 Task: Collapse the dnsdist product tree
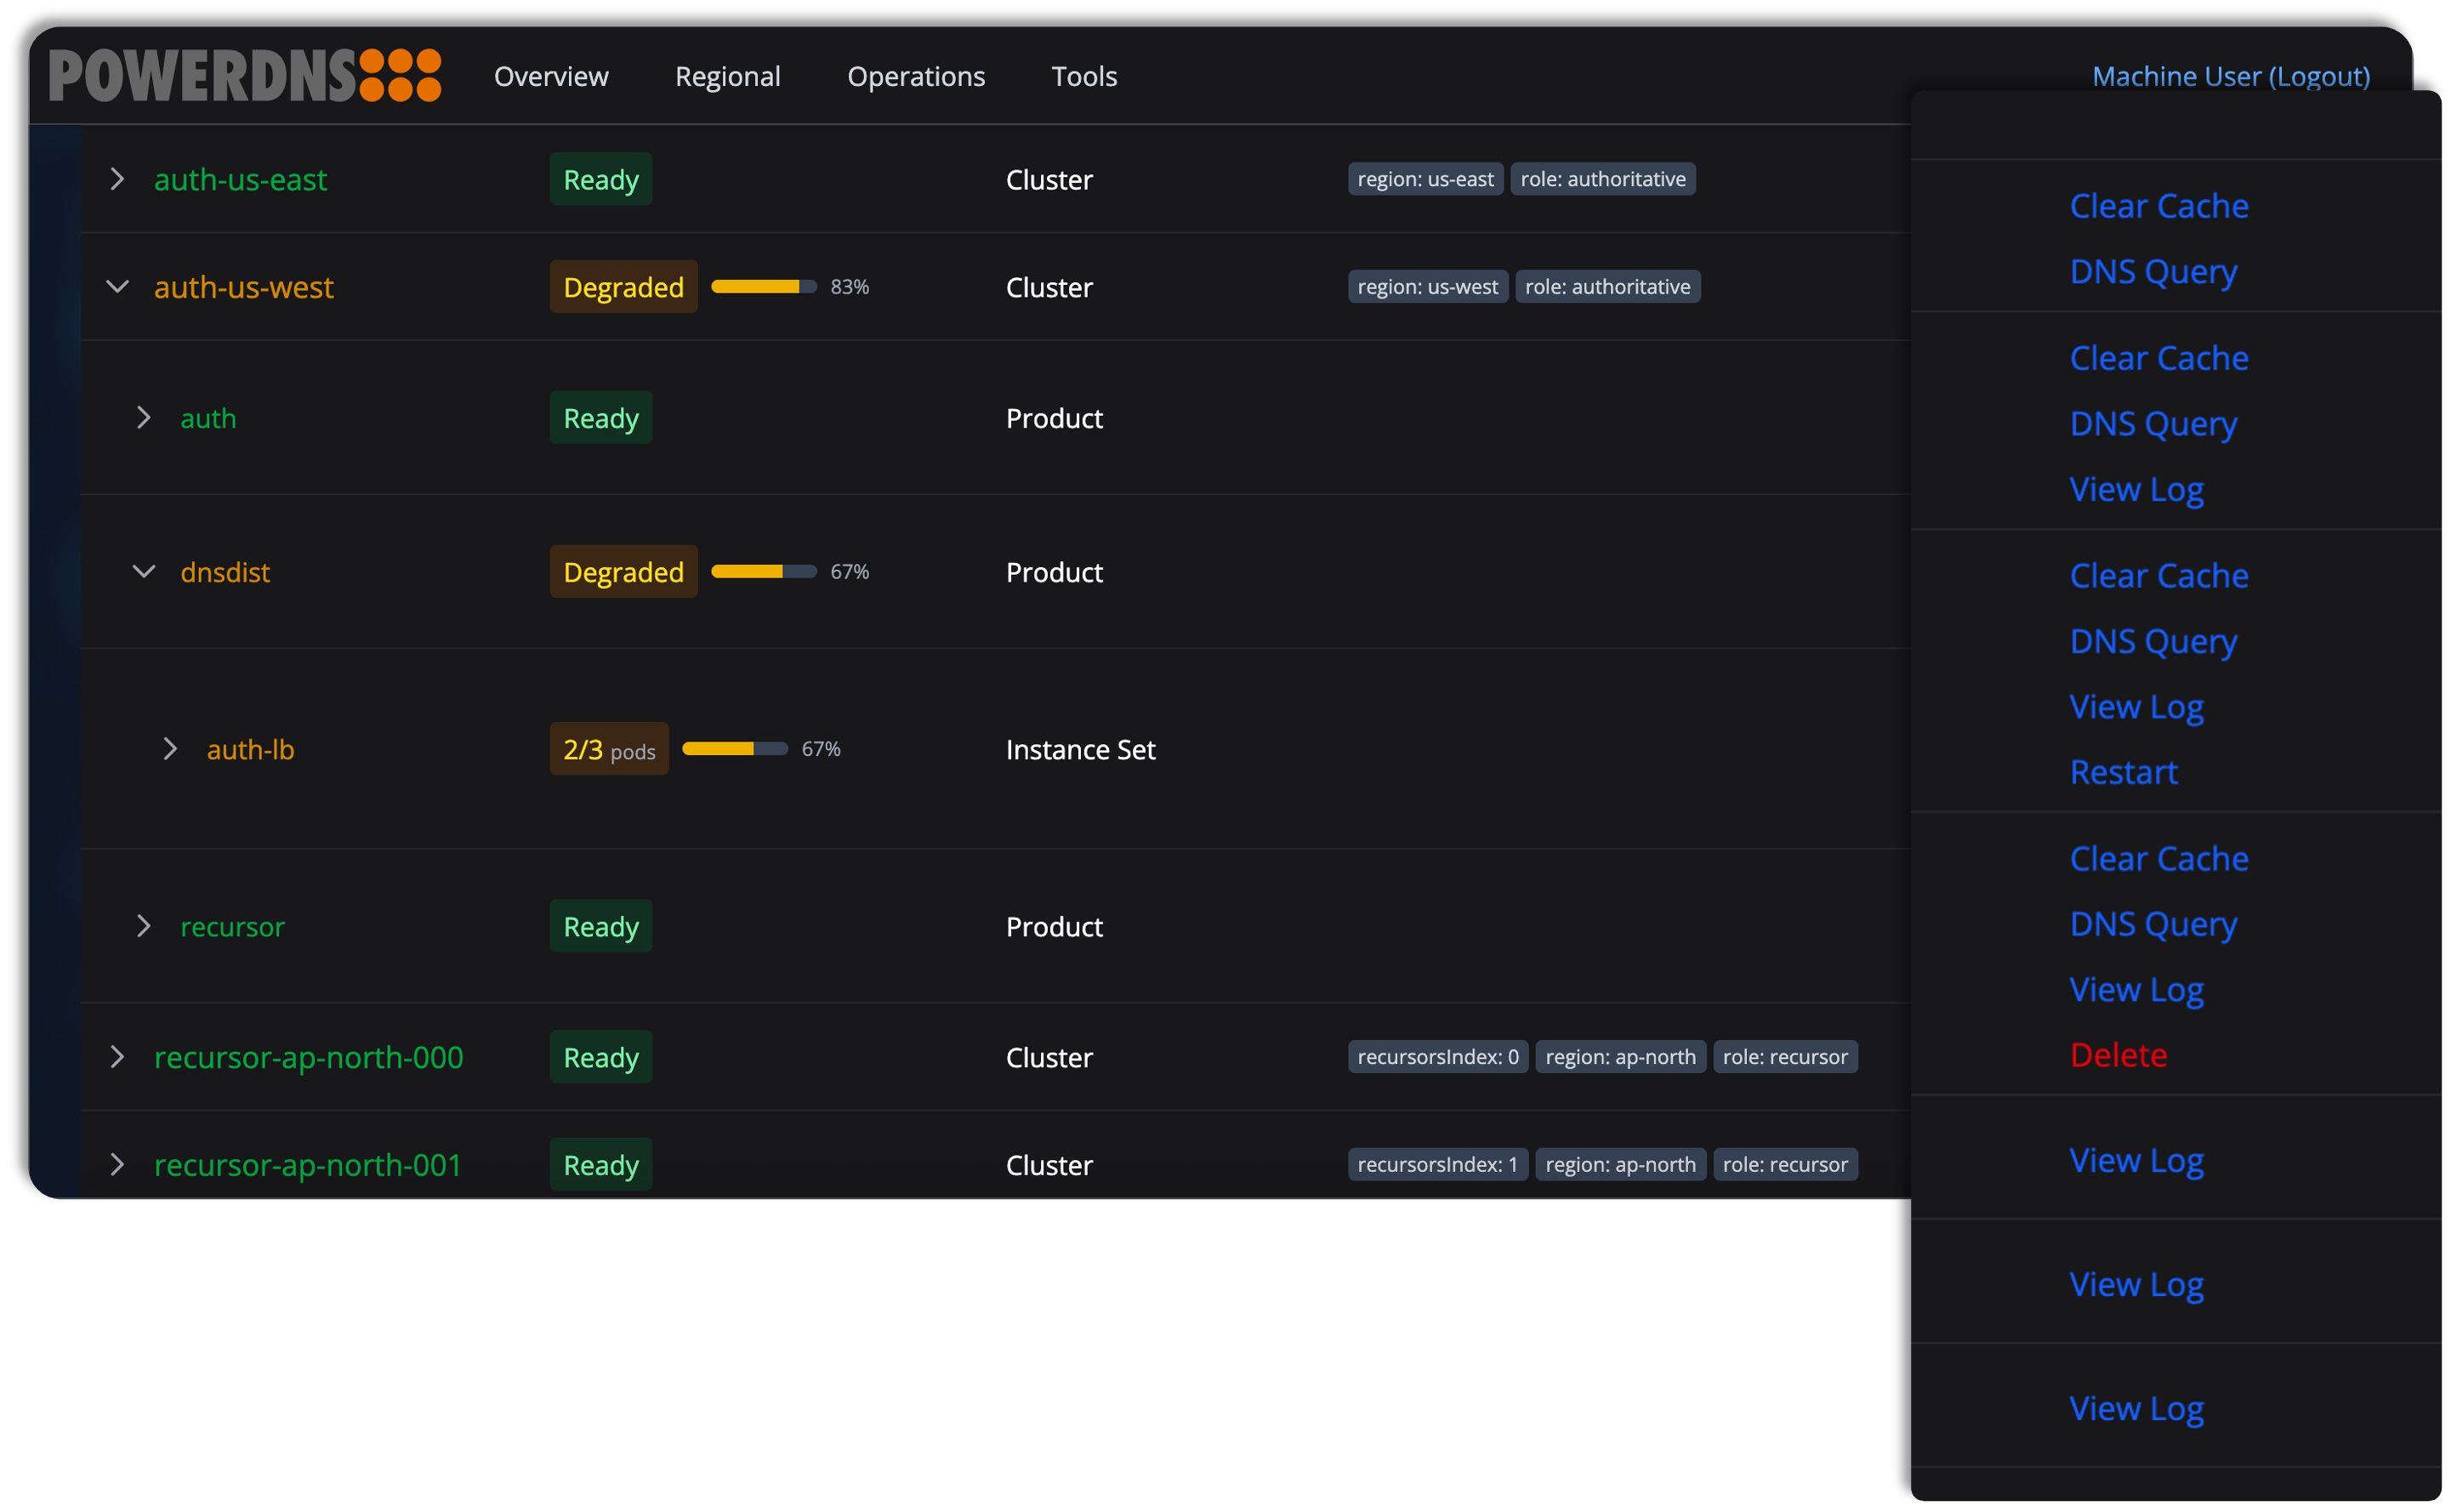point(144,571)
